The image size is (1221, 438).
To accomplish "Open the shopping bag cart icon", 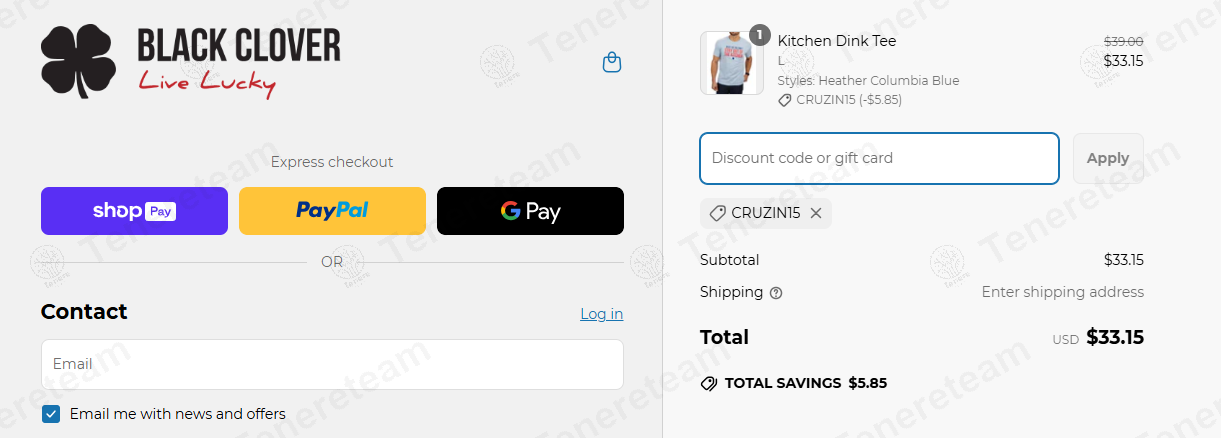I will point(612,63).
